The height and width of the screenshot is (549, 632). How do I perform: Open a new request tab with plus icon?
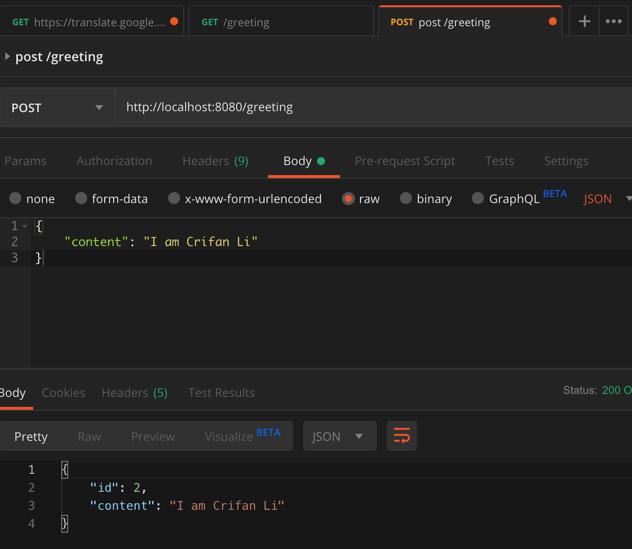click(584, 21)
